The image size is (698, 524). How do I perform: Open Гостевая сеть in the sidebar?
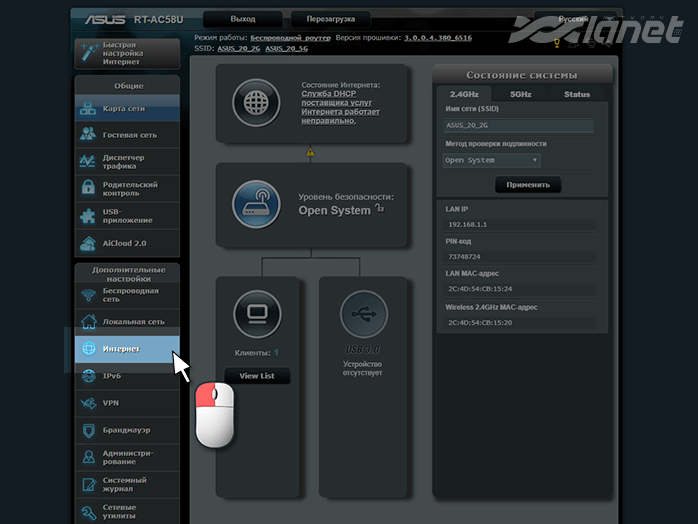[127, 135]
